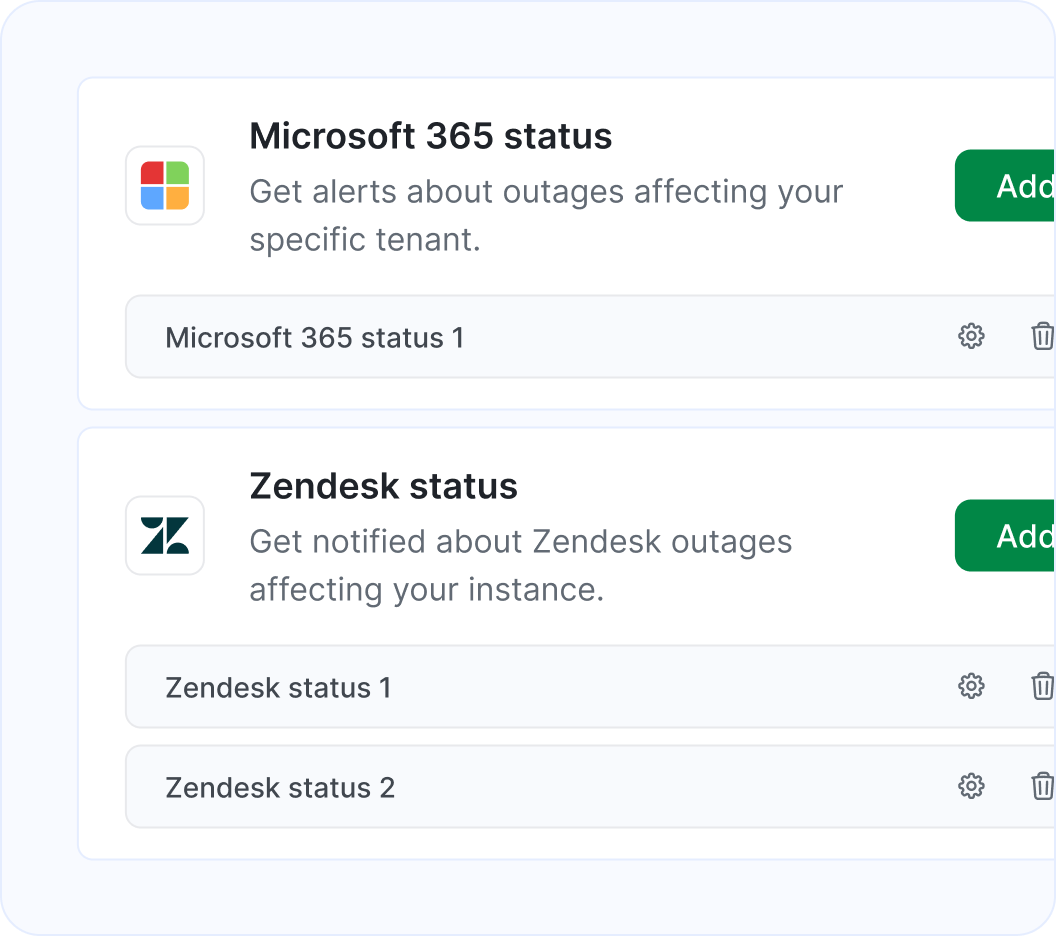Open settings for Zendesk status 1
The width and height of the screenshot is (1056, 936).
[970, 686]
